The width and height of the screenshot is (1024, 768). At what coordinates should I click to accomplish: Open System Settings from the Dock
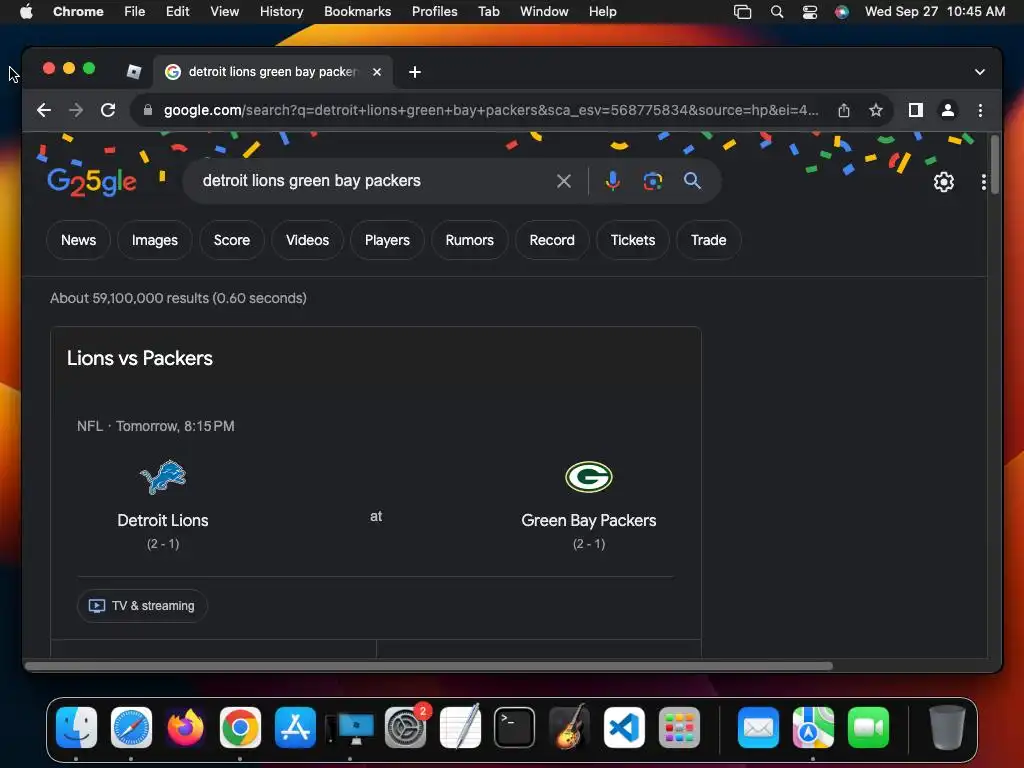406,727
